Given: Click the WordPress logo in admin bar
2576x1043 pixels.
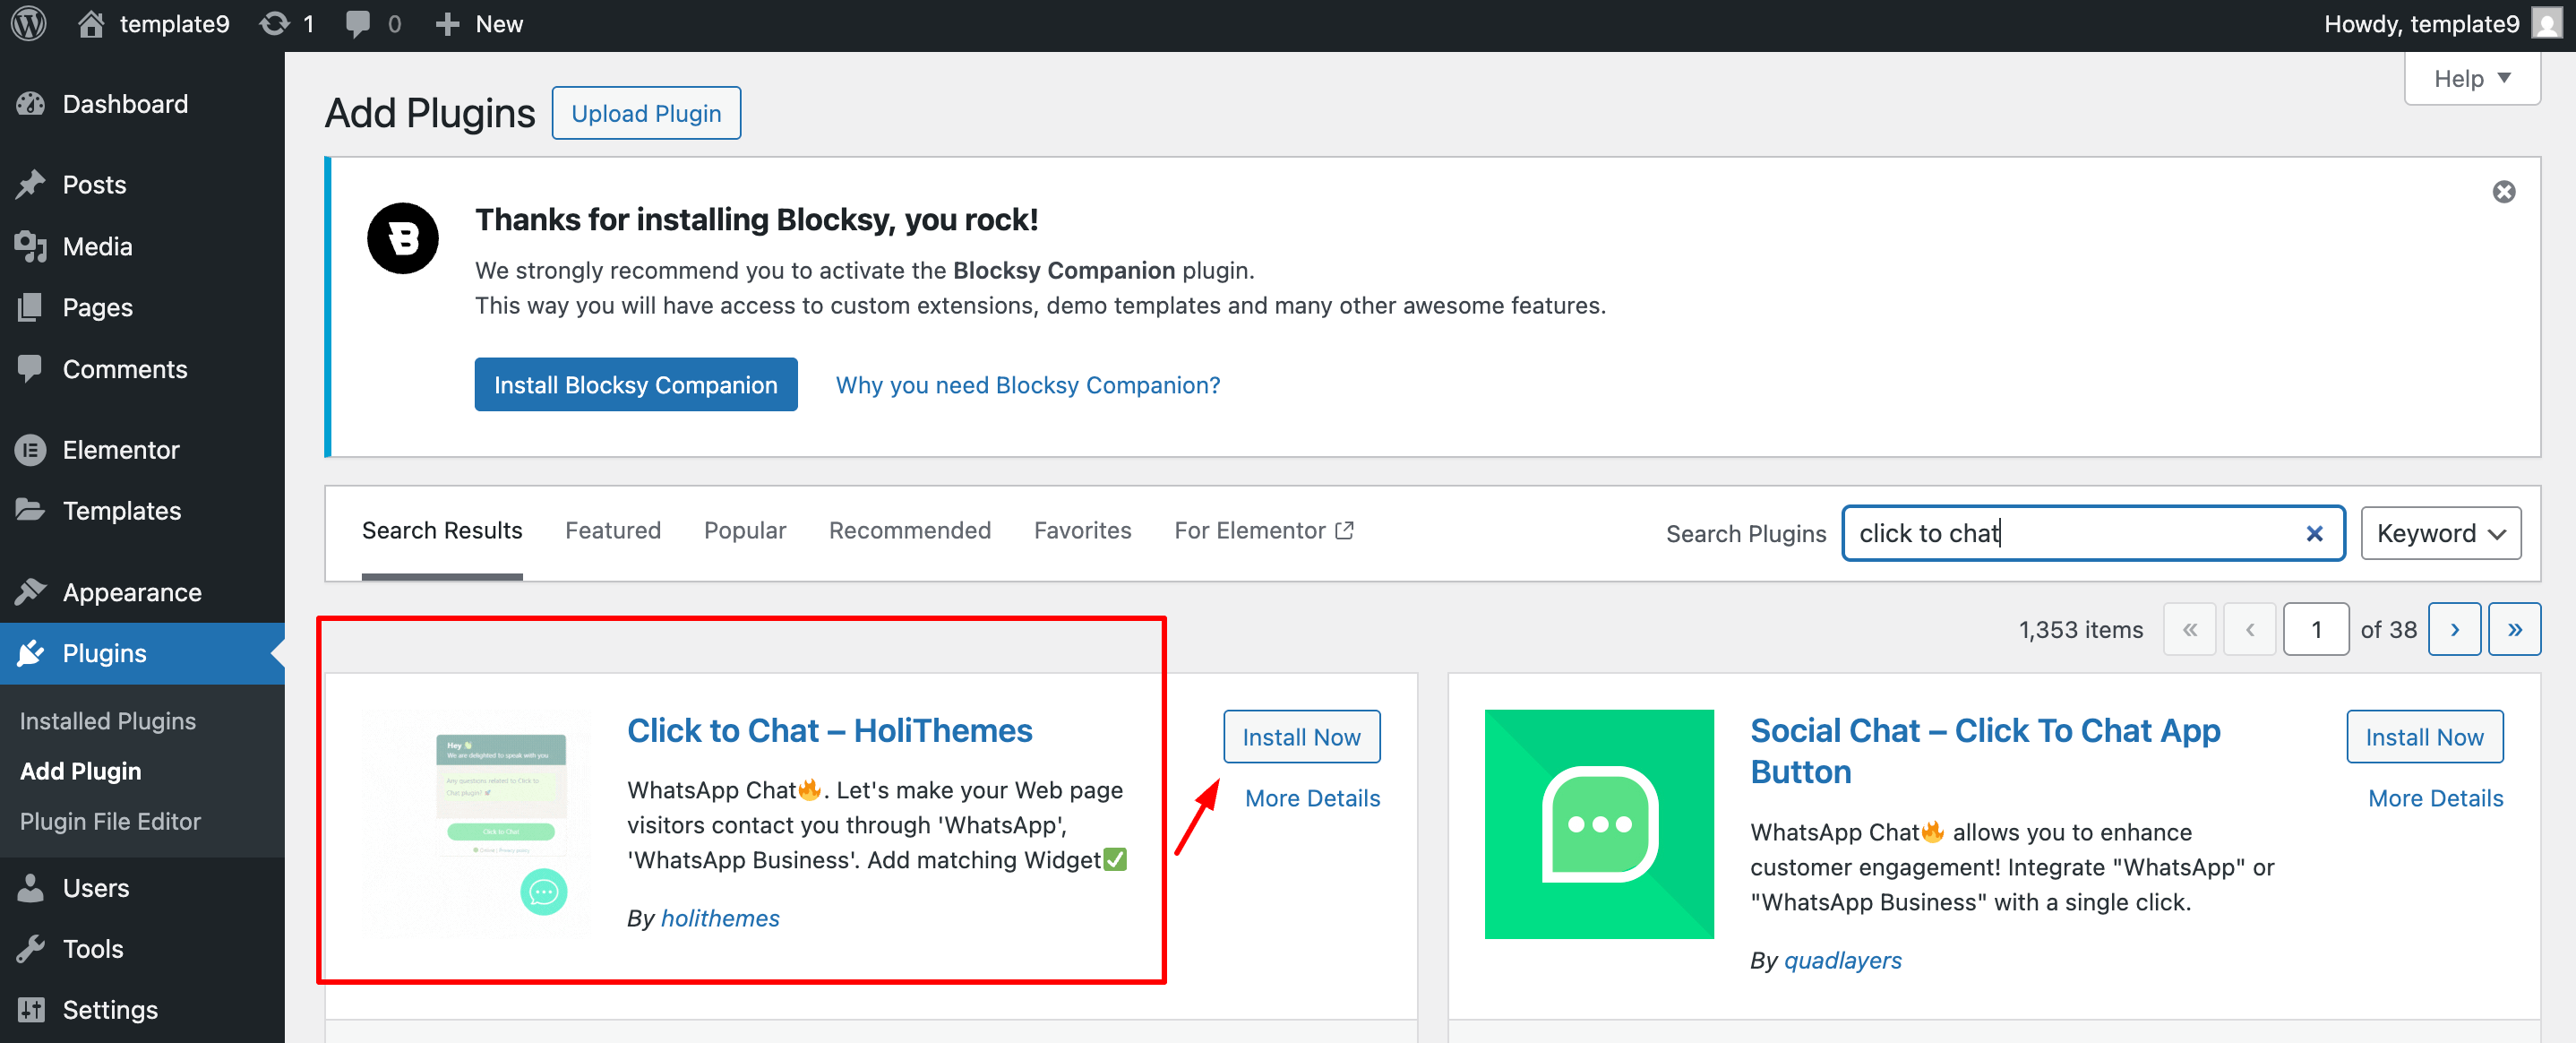Looking at the screenshot, I should click(30, 24).
